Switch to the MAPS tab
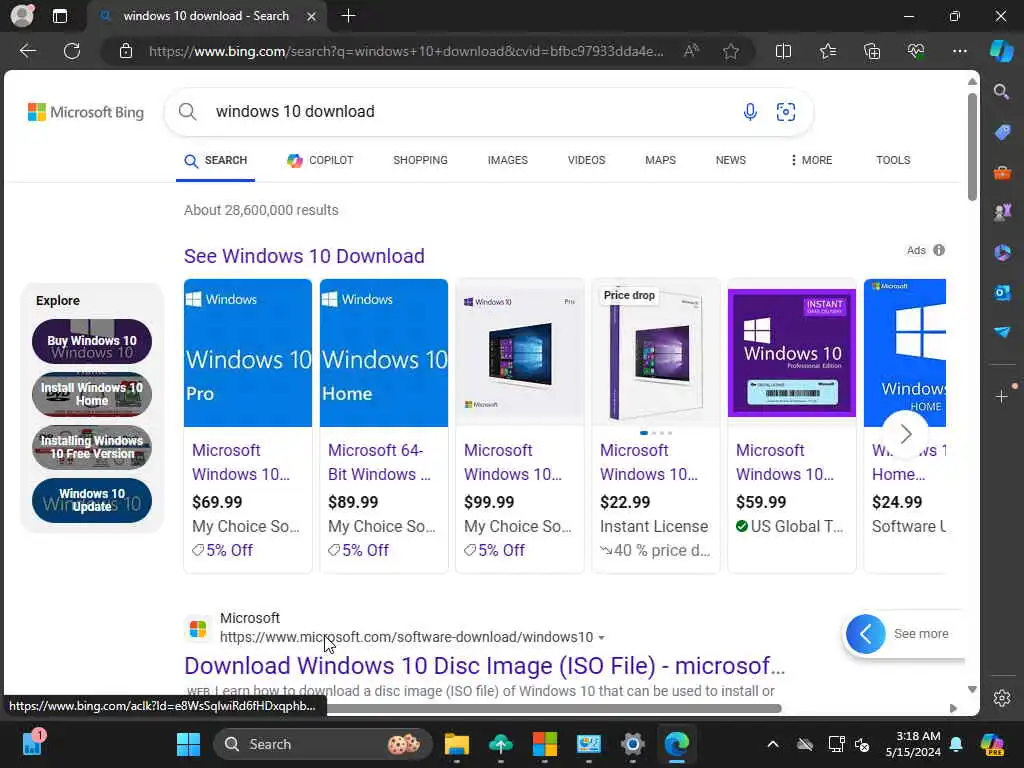This screenshot has width=1024, height=768. (660, 160)
